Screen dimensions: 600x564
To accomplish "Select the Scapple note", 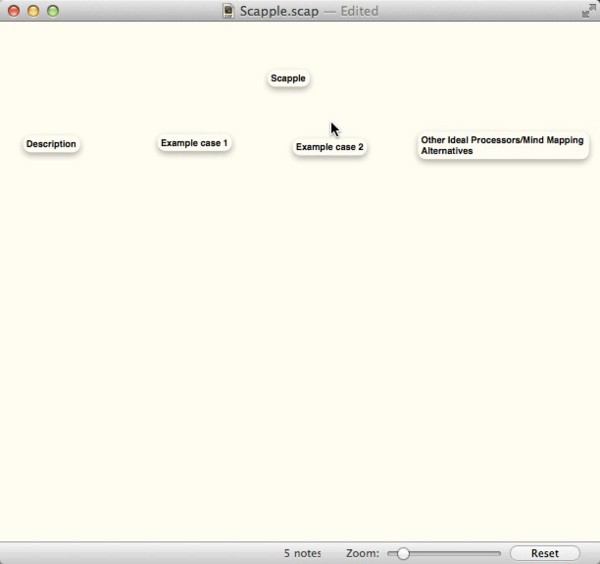I will pyautogui.click(x=288, y=78).
